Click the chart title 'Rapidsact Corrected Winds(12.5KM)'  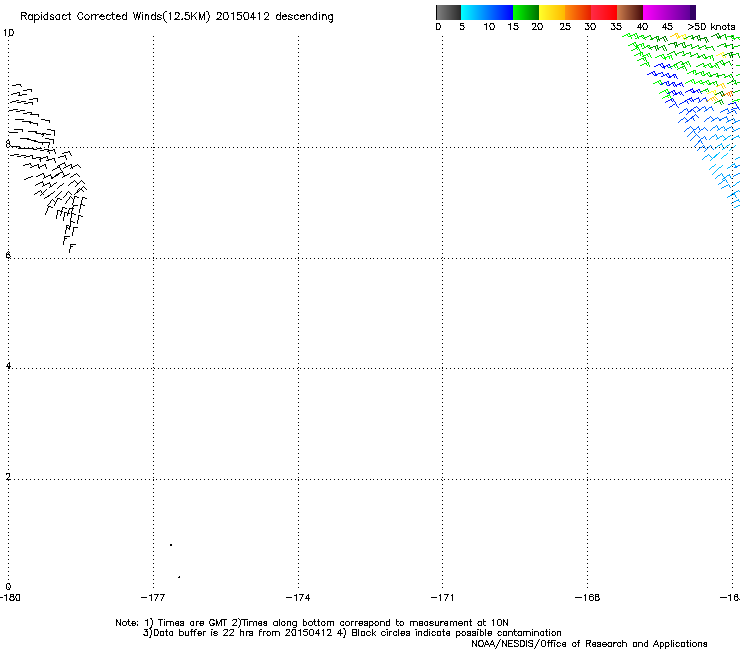(115, 17)
